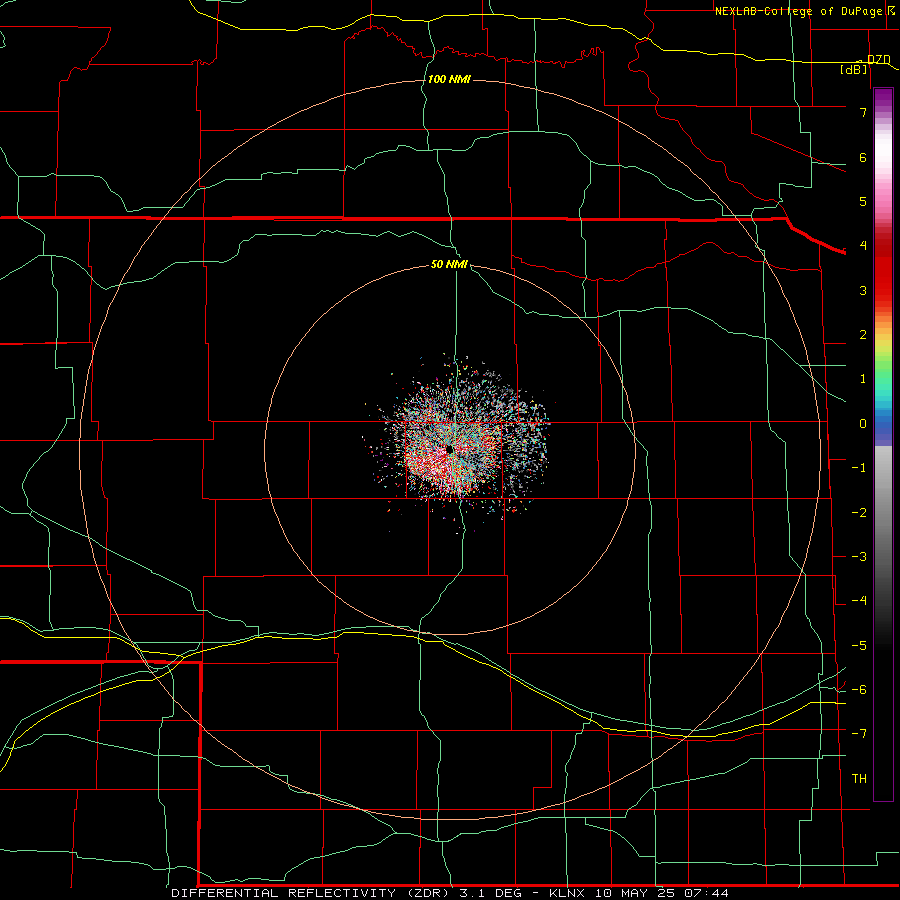Click the NEXLAB logo glyph after DuPage
The width and height of the screenshot is (900, 900).
point(891,11)
